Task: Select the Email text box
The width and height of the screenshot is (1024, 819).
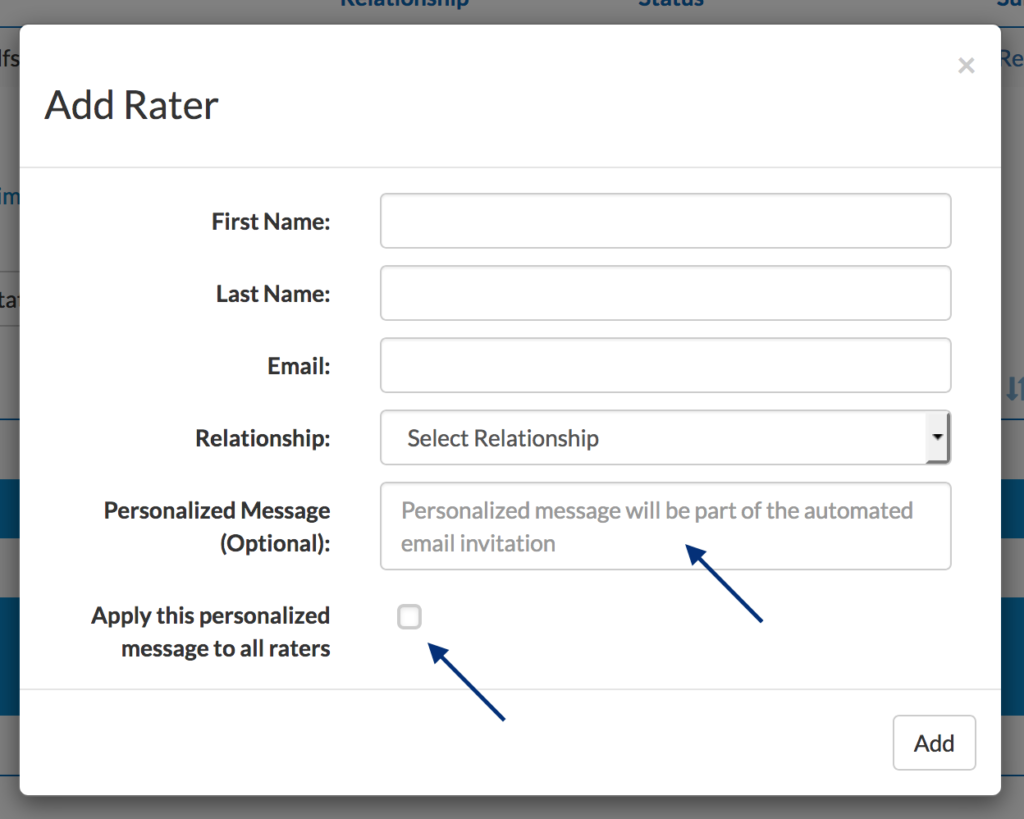Action: [665, 365]
